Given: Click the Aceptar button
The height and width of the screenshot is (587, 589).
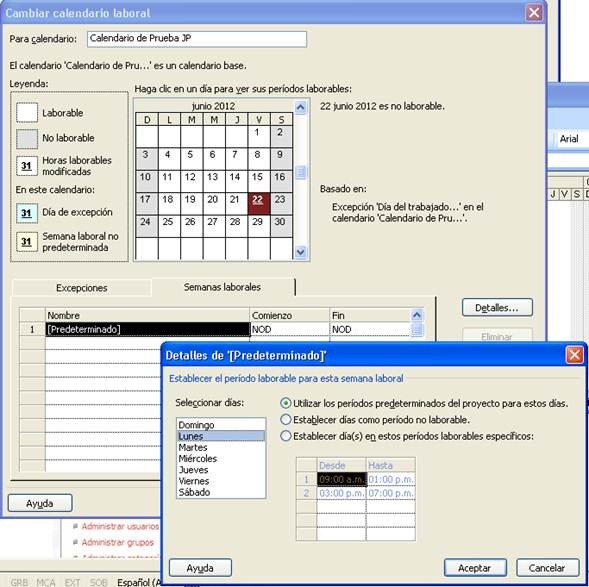Looking at the screenshot, I should (475, 568).
